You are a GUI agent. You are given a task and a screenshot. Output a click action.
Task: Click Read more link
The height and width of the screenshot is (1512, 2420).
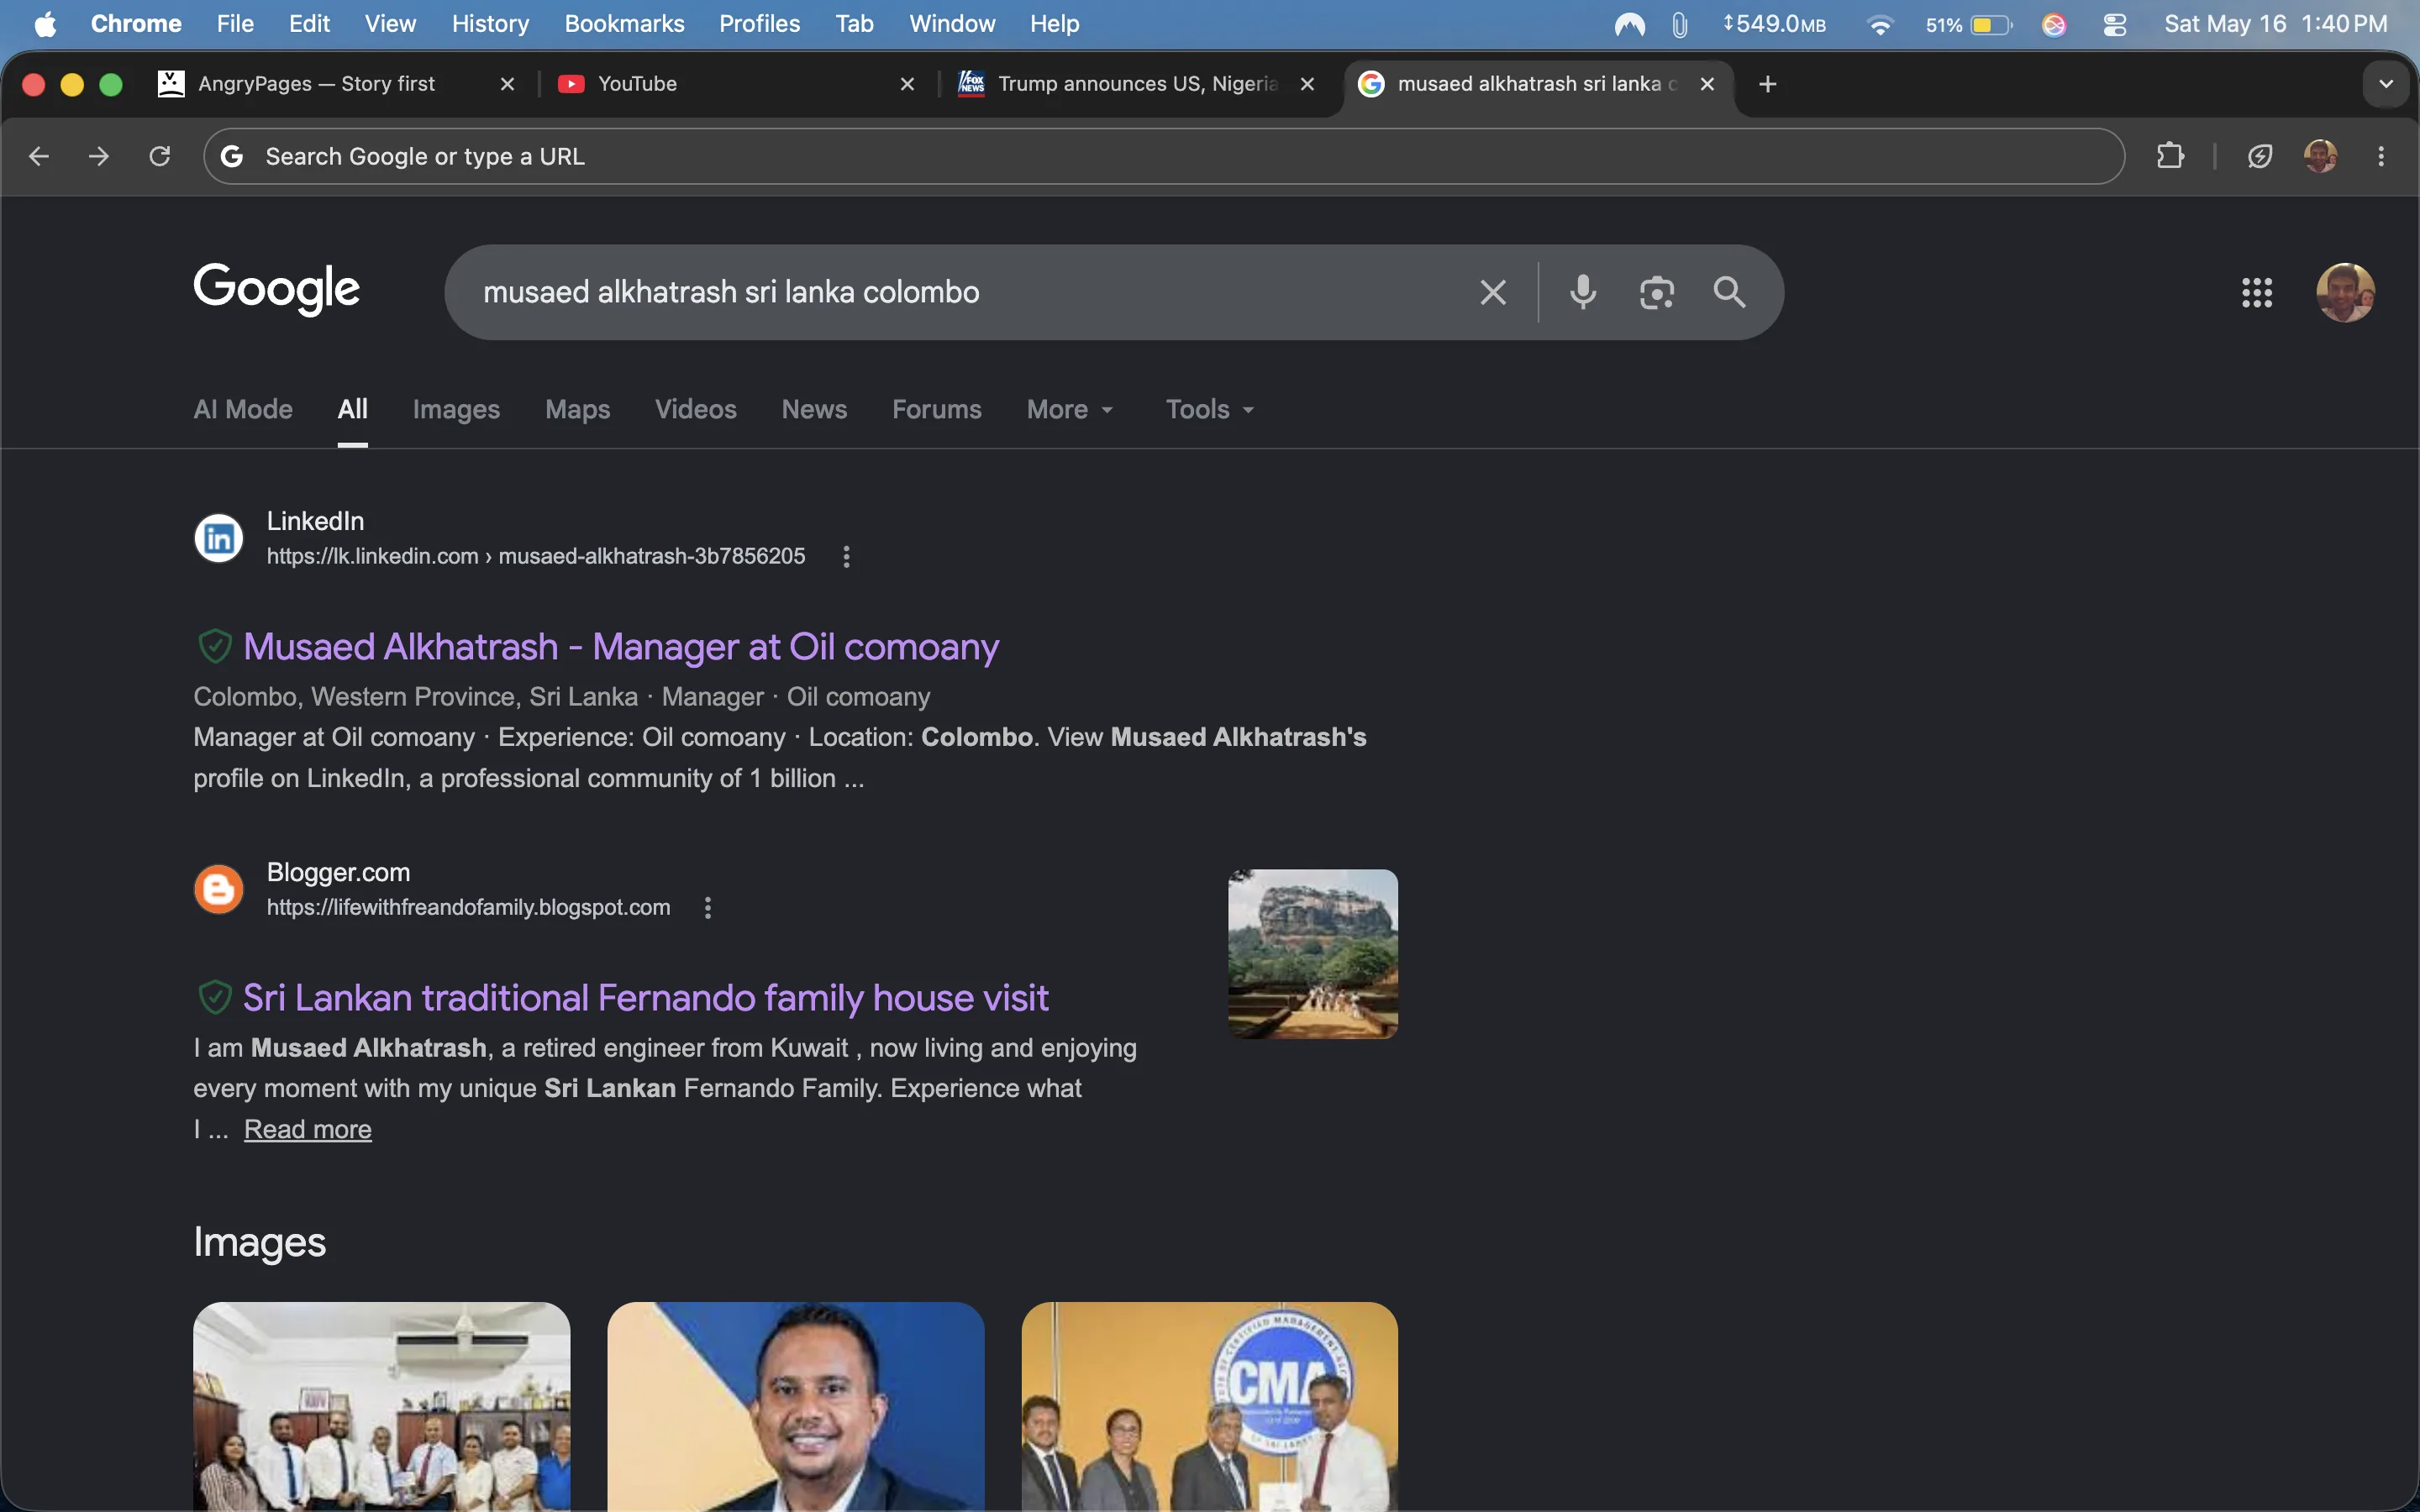[x=308, y=1129]
